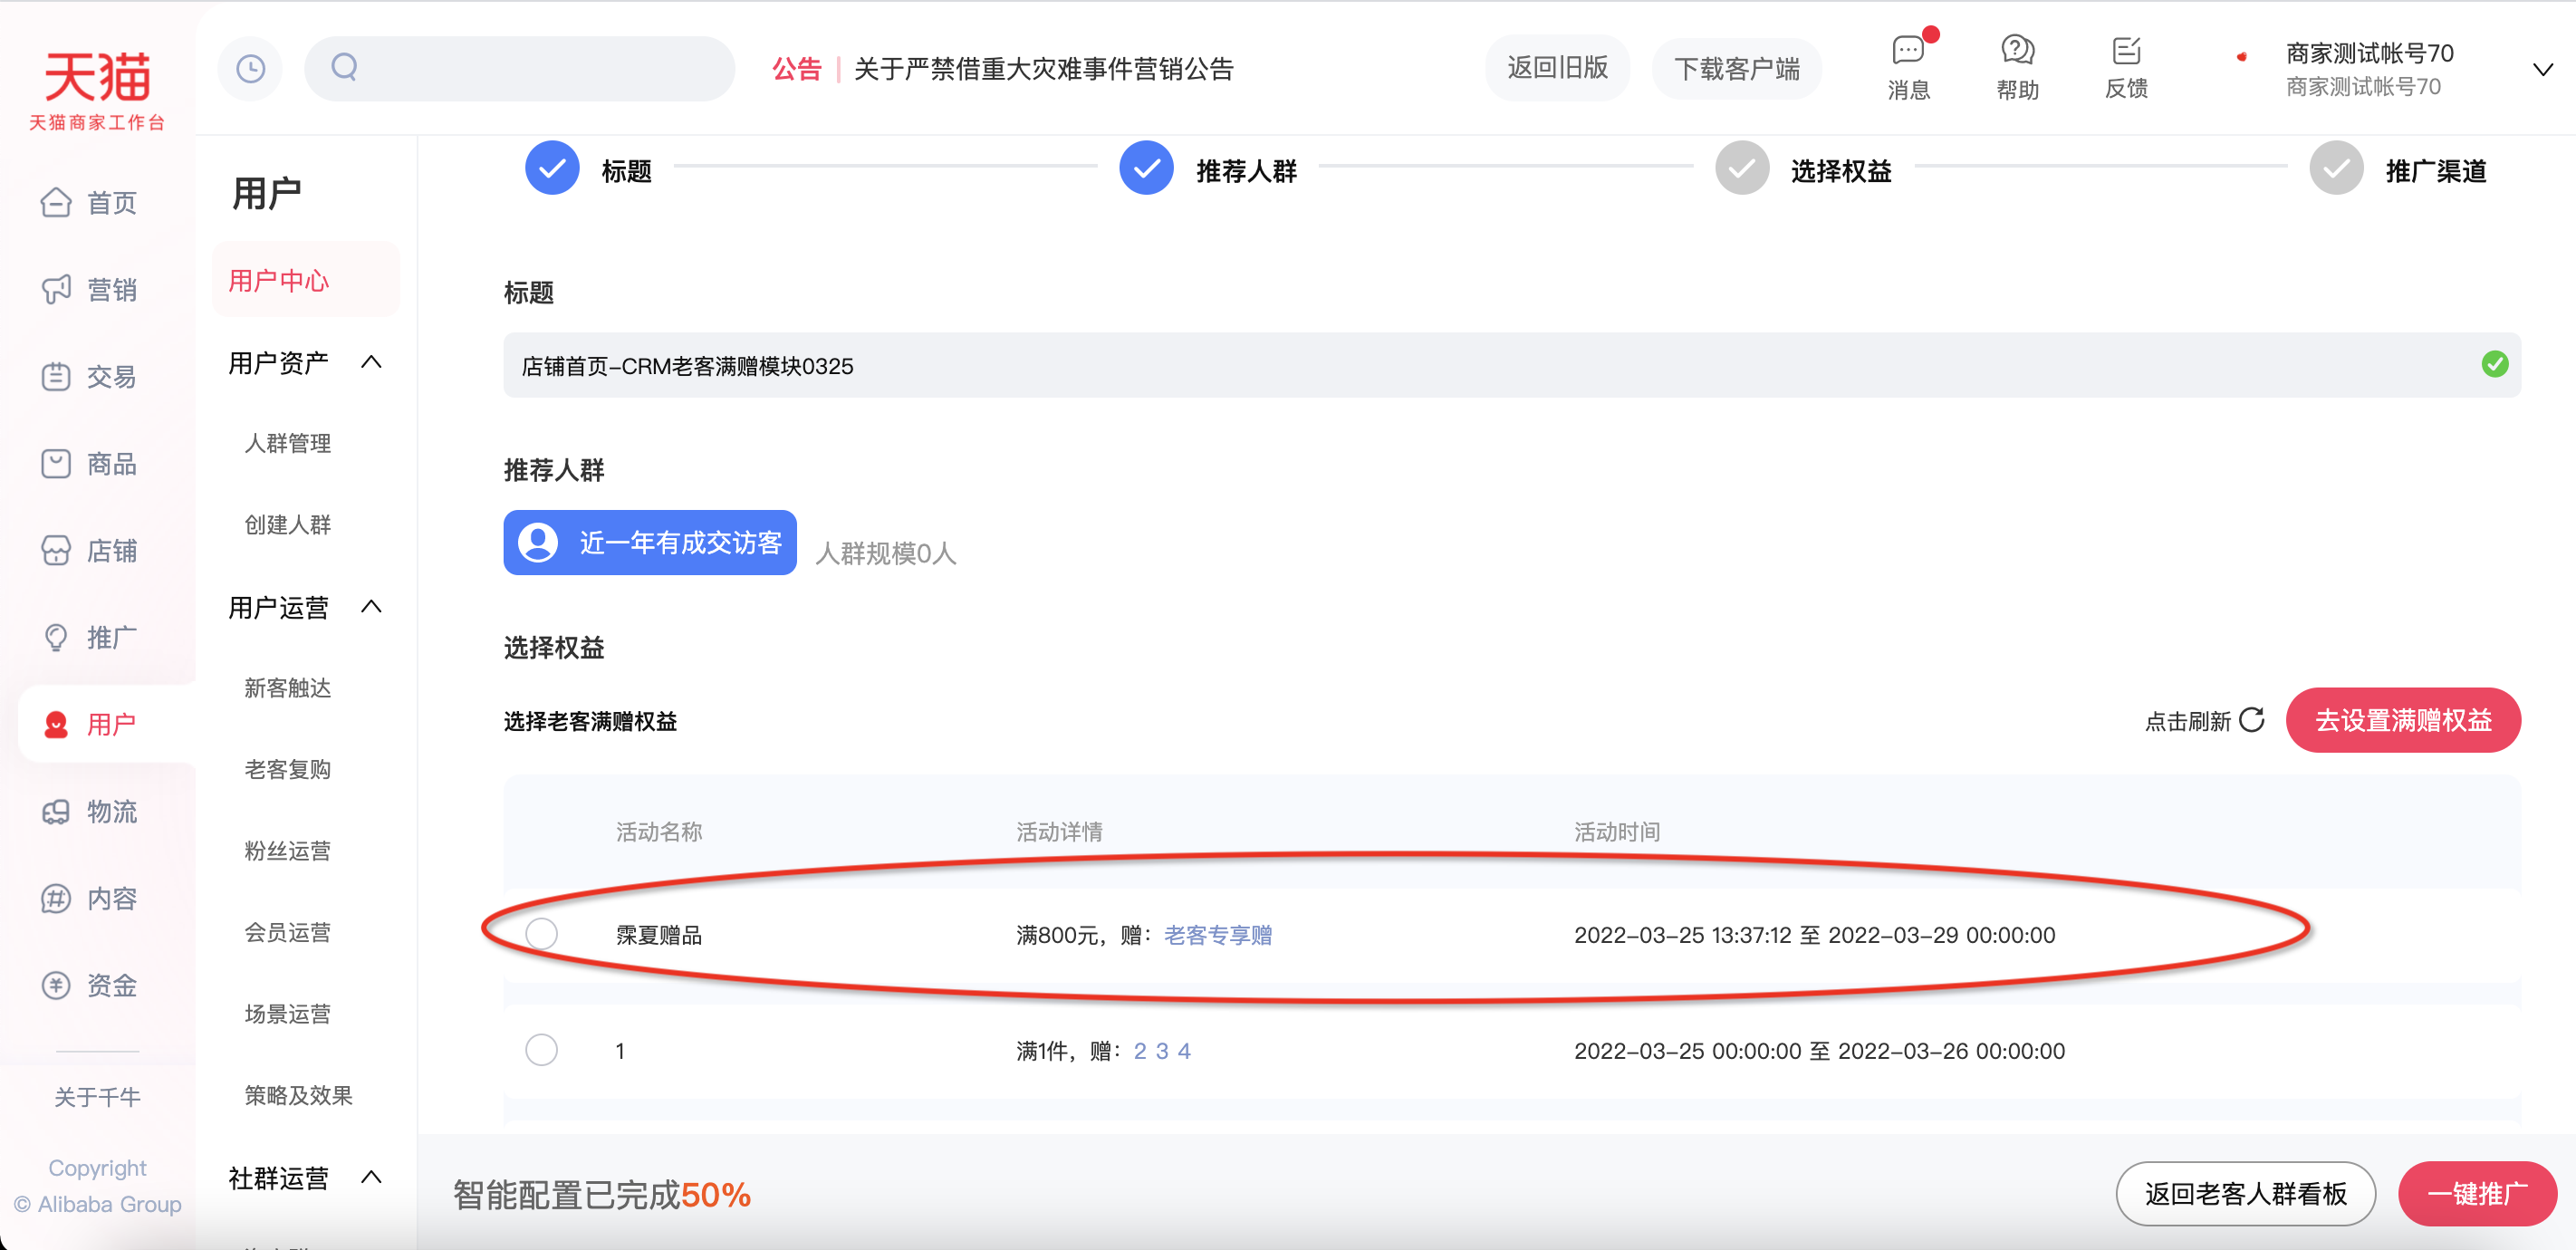Jump to the 选择权益 step indicator
Image resolution: width=2576 pixels, height=1250 pixels.
[x=1804, y=170]
